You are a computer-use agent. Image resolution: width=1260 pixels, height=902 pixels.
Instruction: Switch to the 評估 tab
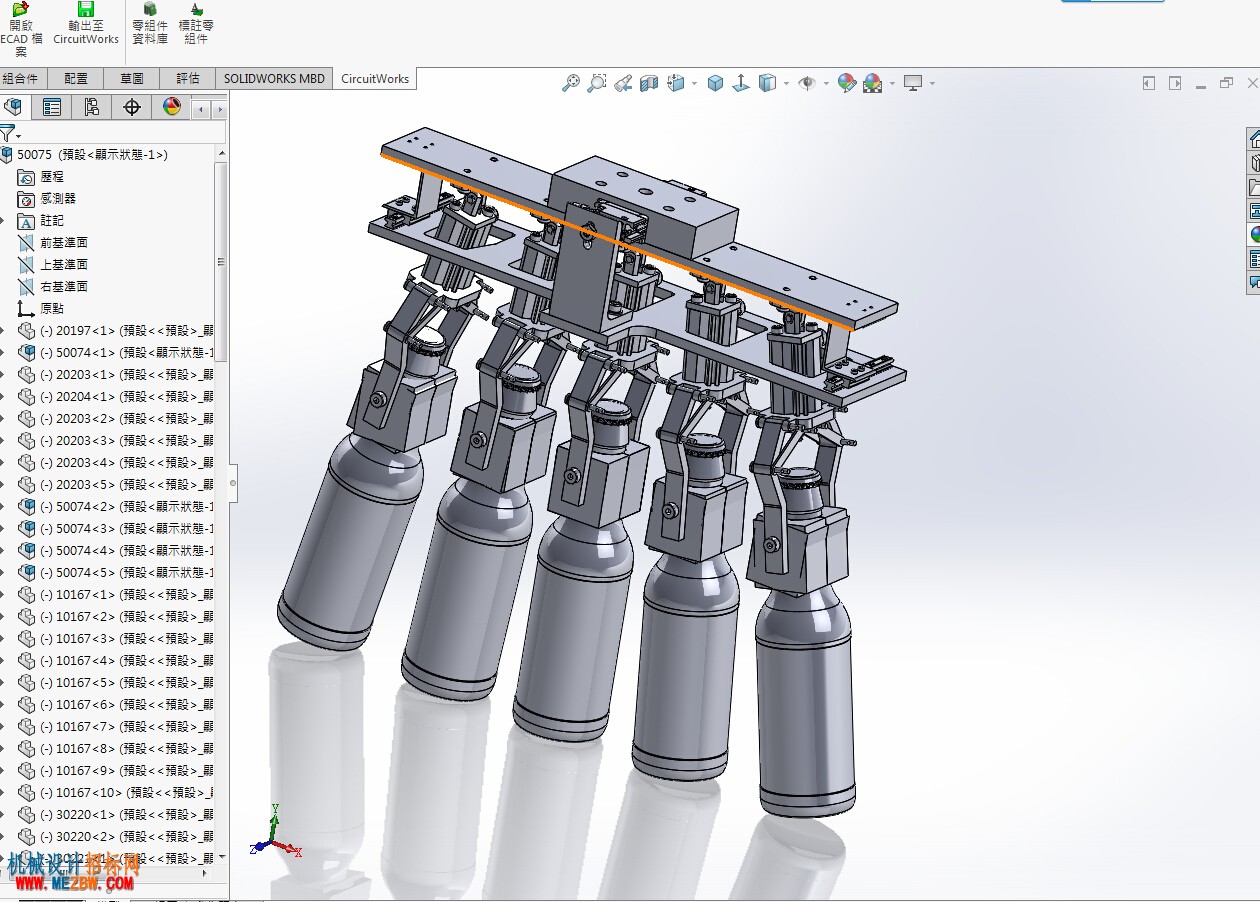pos(188,78)
